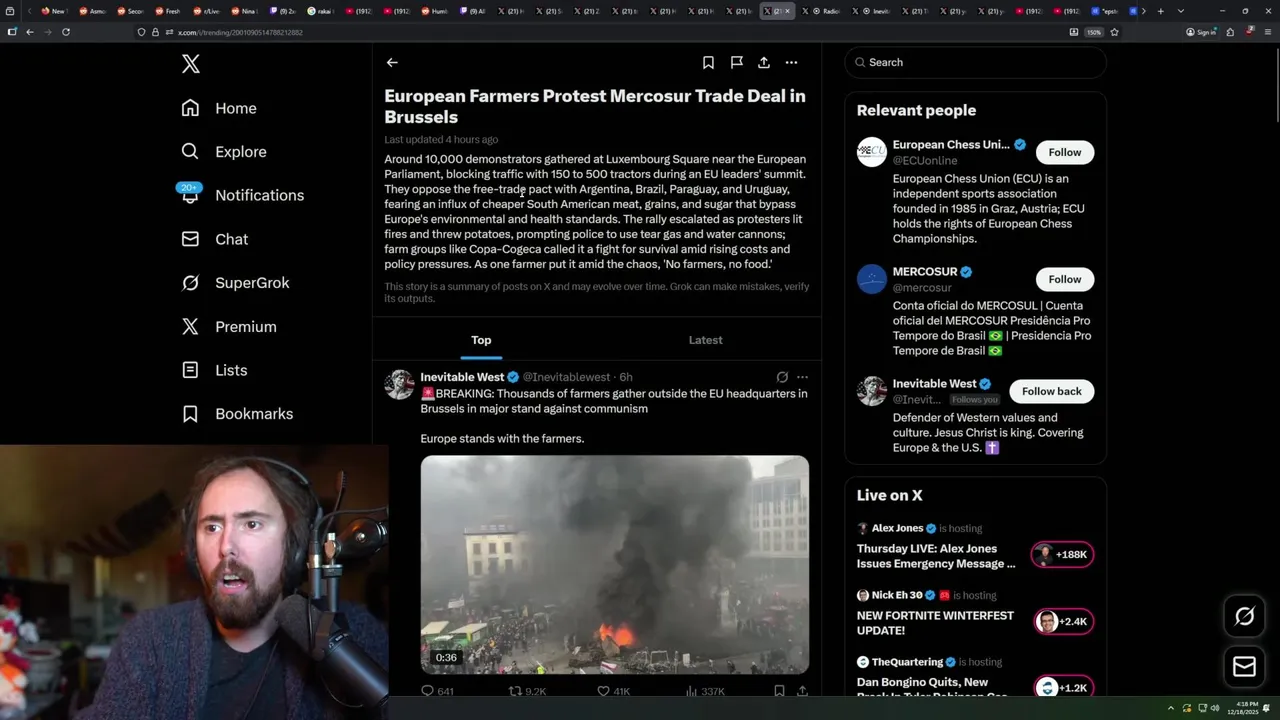
Task: Click the browser Sign in button
Action: click(x=1201, y=32)
